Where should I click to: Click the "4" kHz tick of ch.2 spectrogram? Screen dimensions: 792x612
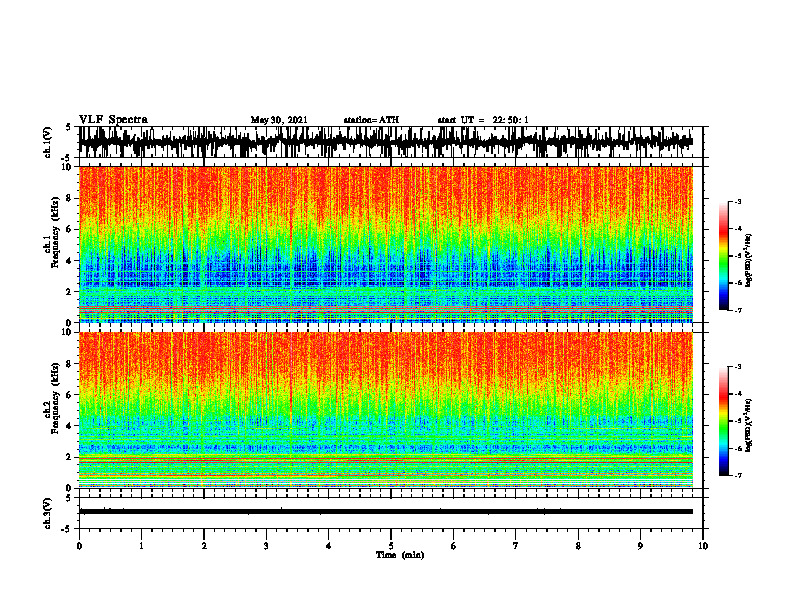(x=70, y=426)
